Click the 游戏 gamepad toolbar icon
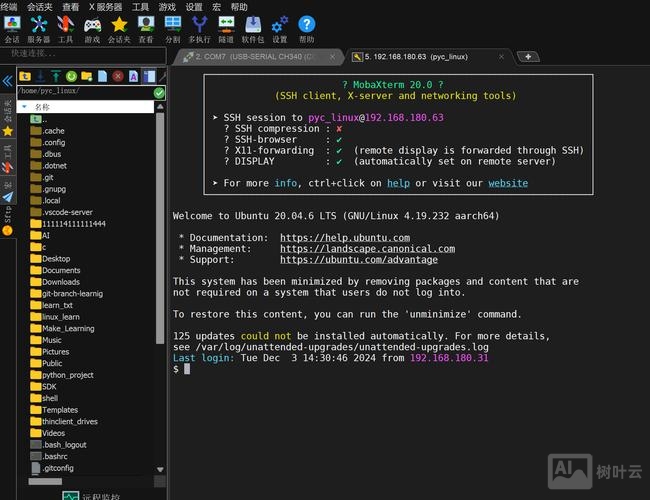This screenshot has height=500, width=650. click(x=92, y=29)
